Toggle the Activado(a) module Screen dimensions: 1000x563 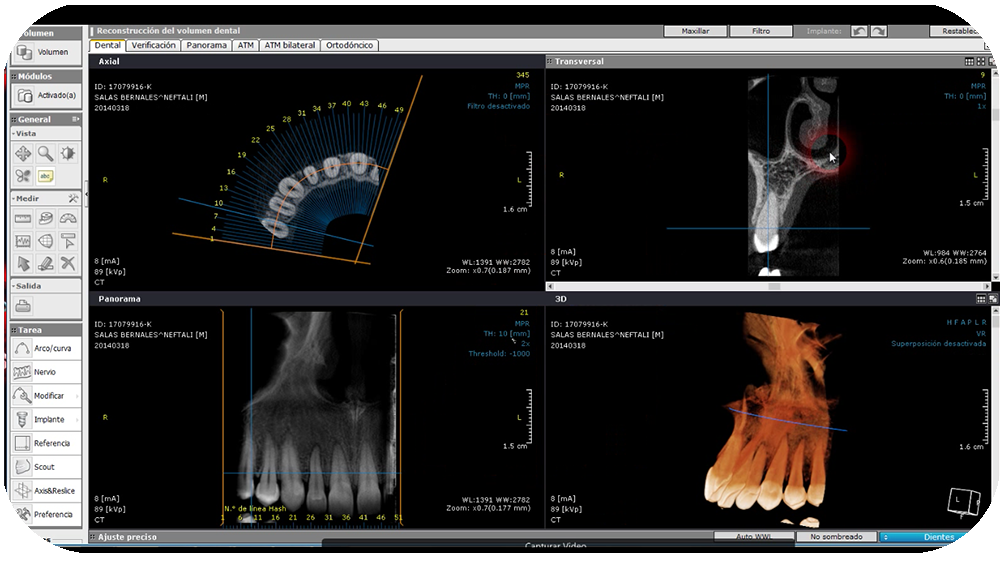(x=46, y=96)
